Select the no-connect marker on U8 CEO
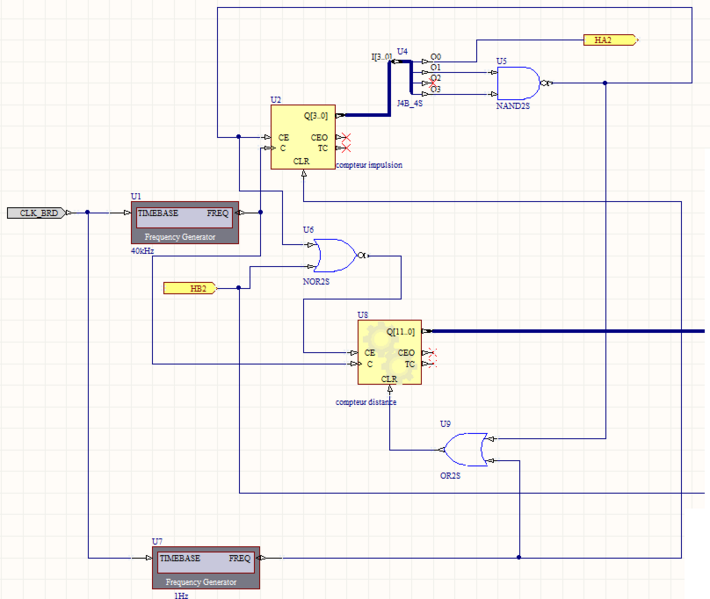Image resolution: width=710 pixels, height=599 pixels. pos(430,353)
